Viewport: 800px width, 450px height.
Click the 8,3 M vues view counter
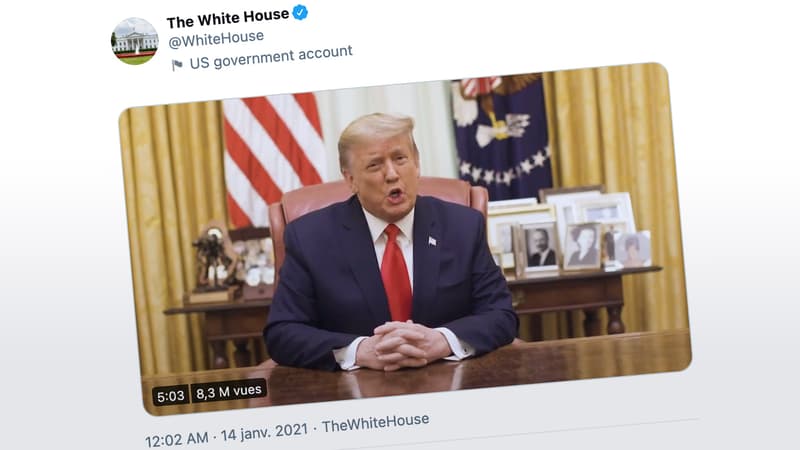click(229, 391)
